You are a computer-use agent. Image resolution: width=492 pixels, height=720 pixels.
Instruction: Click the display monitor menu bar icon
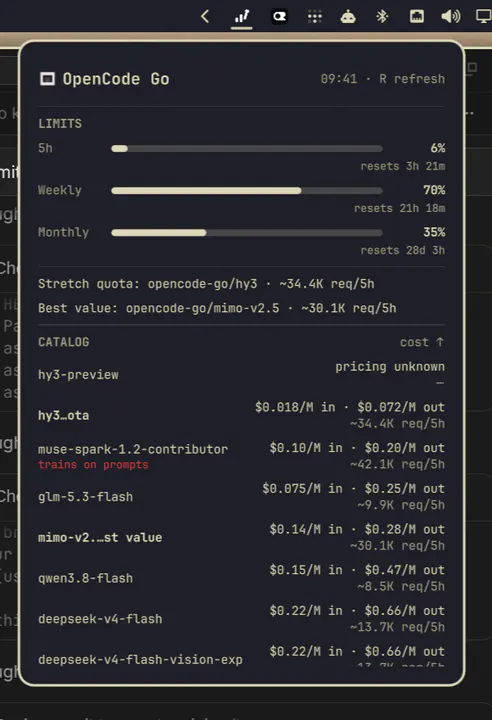(x=483, y=17)
